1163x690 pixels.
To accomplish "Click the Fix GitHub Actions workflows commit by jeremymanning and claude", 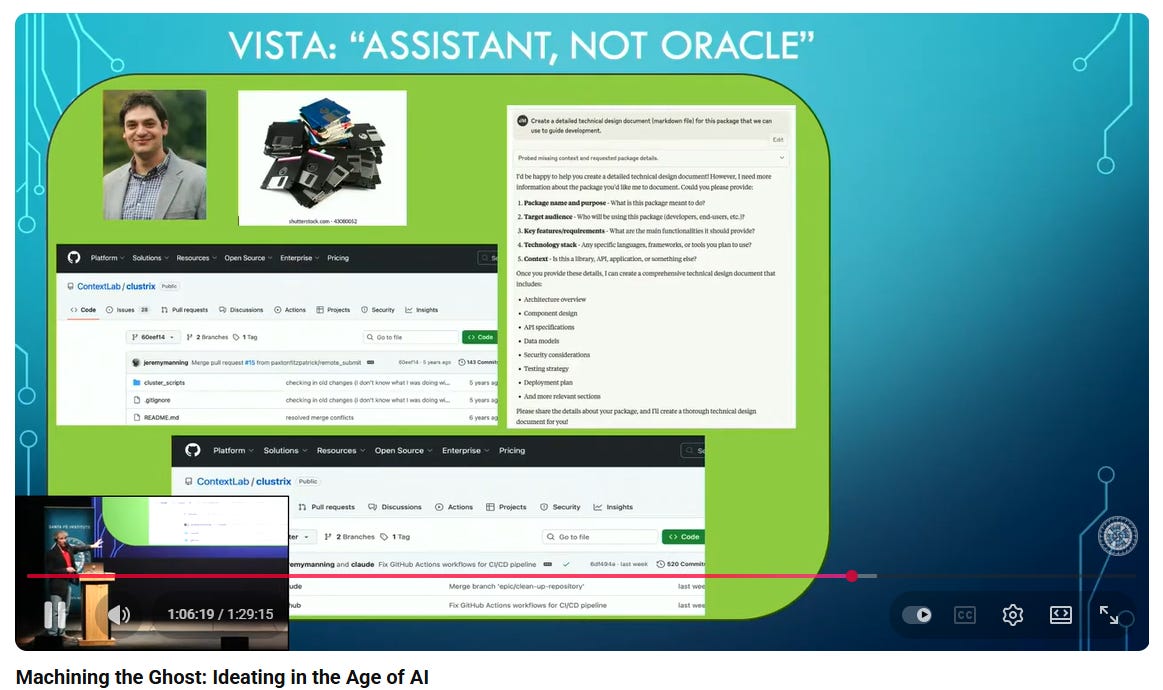I will (457, 564).
